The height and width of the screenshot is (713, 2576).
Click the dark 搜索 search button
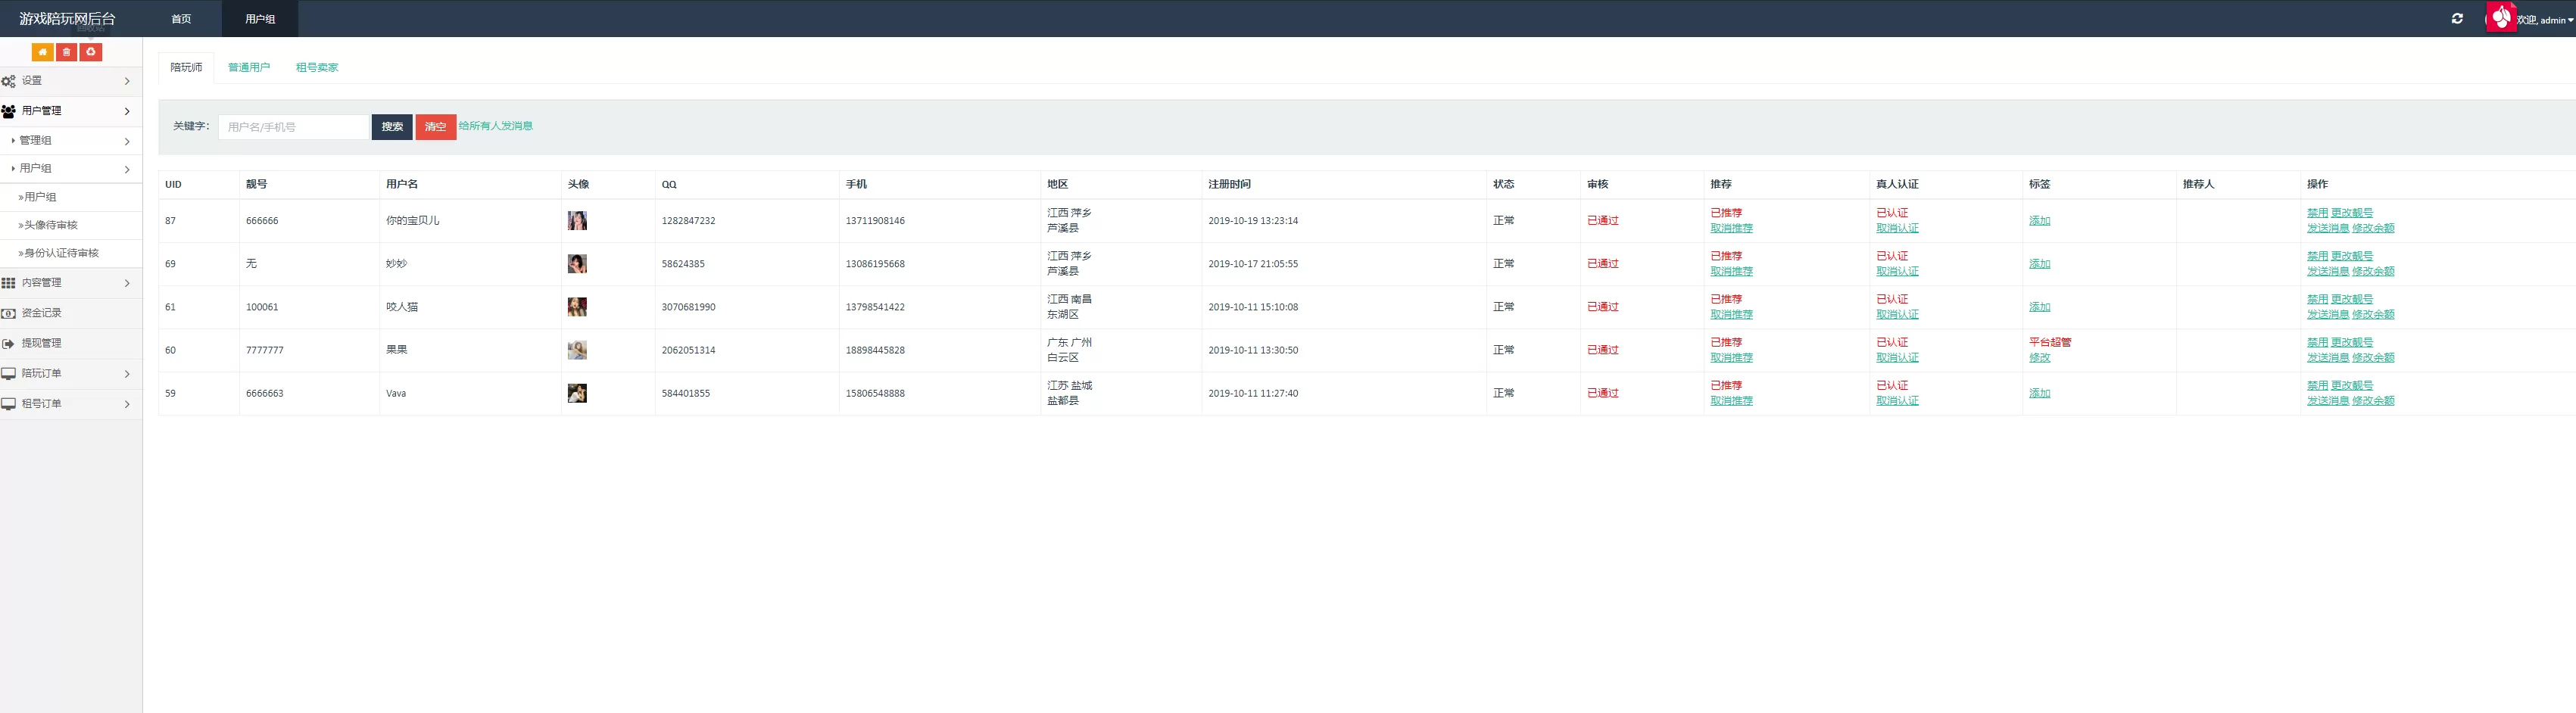(392, 127)
